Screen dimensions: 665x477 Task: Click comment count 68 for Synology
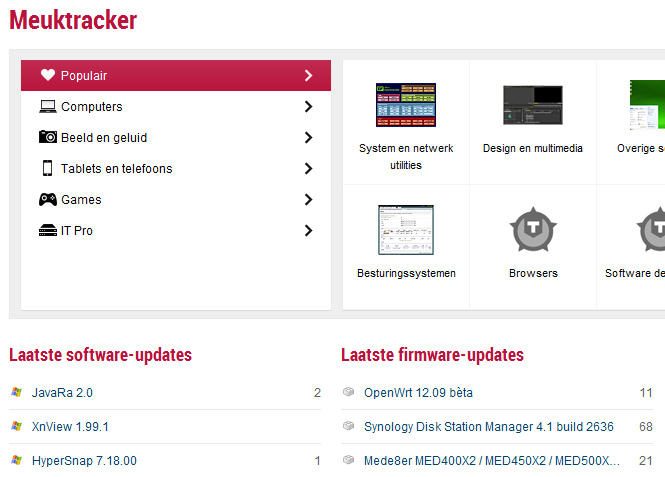[x=646, y=427]
